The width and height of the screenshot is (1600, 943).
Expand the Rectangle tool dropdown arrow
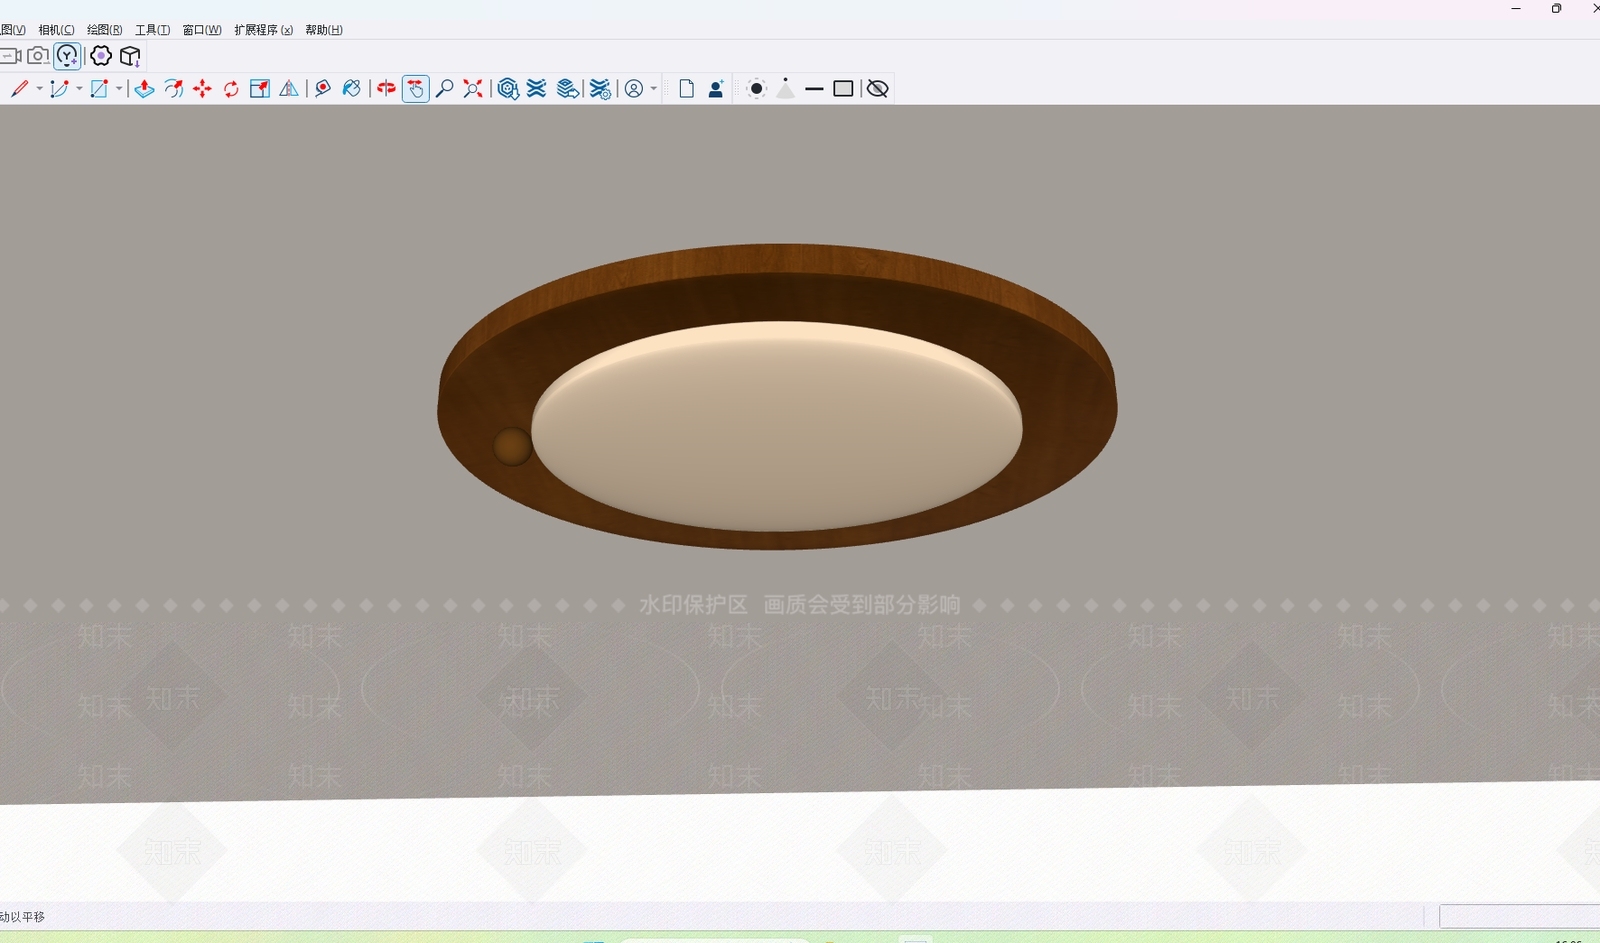coord(119,89)
